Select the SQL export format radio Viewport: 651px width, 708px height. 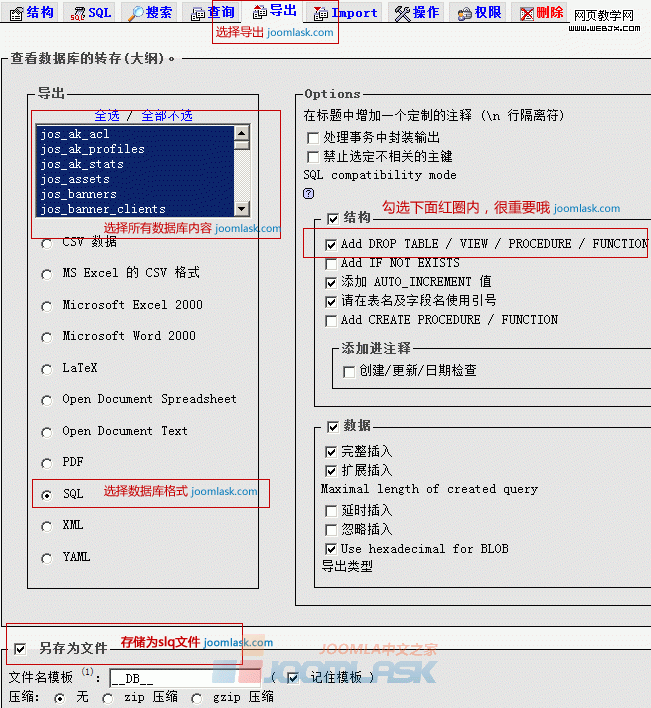pos(46,495)
